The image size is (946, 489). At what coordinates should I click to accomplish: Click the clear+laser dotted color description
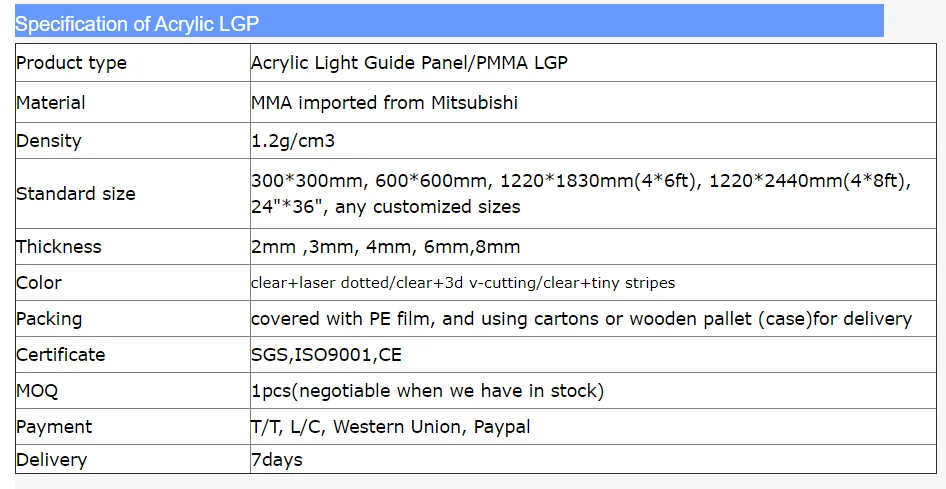point(463,283)
